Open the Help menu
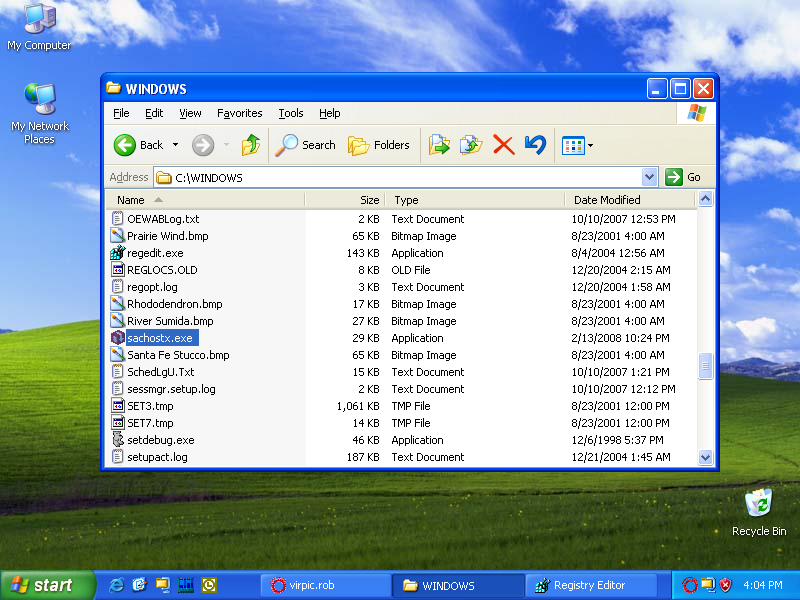 pyautogui.click(x=330, y=113)
